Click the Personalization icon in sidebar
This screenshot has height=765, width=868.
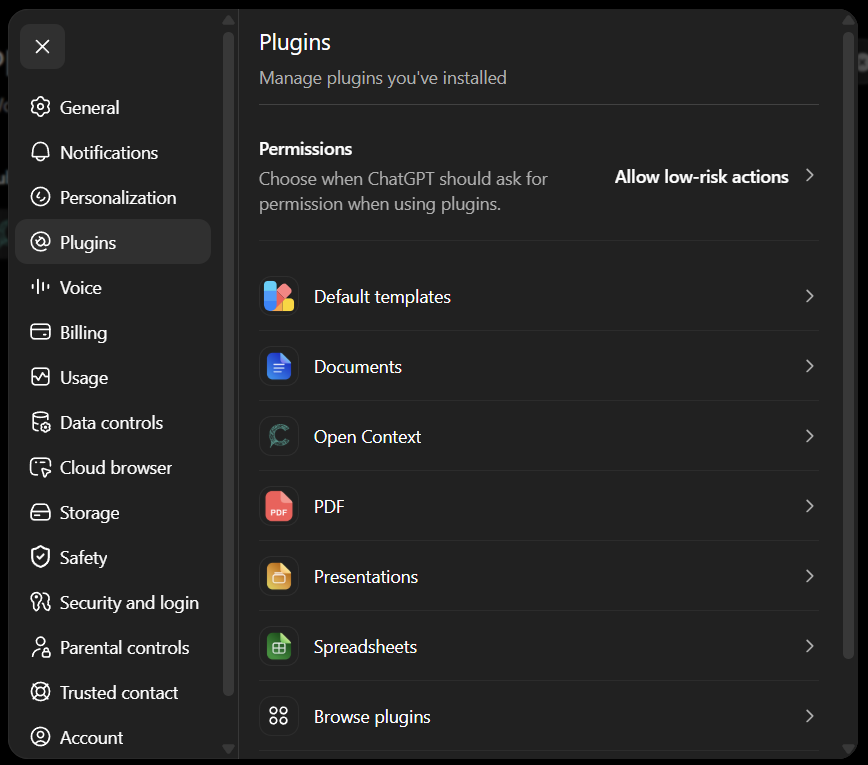[x=40, y=197]
